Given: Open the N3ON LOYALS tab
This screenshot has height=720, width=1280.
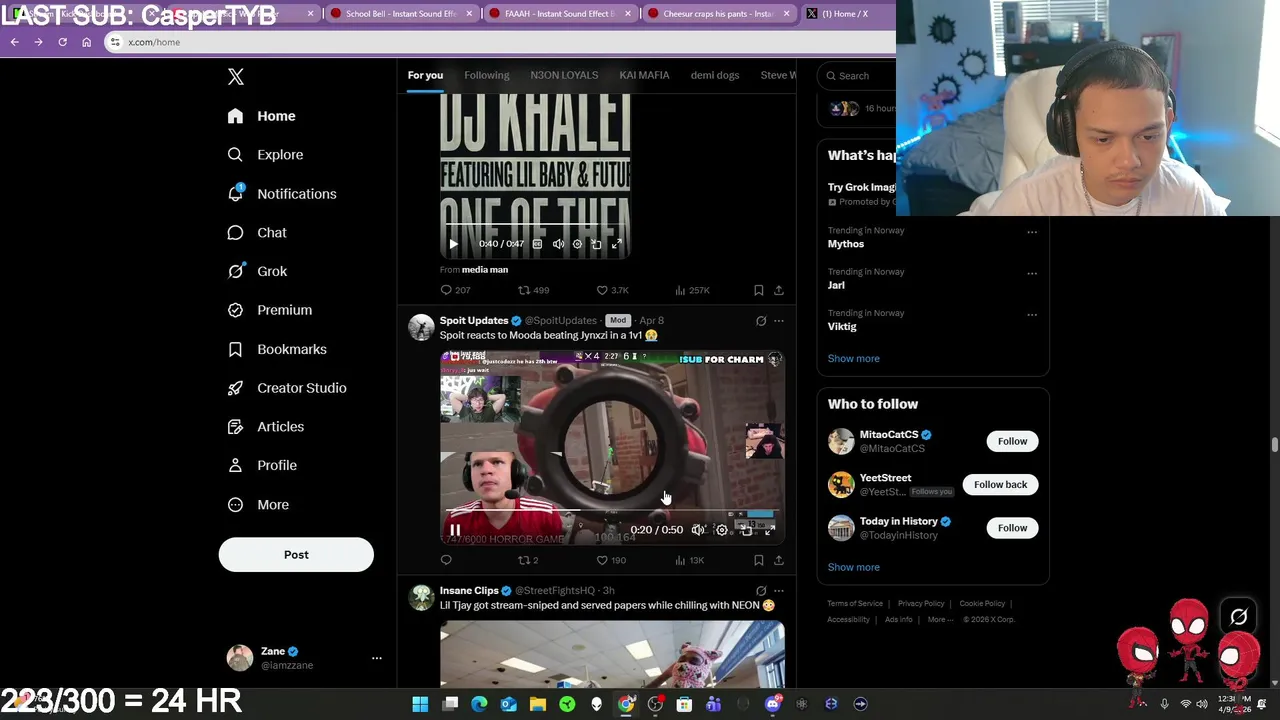Looking at the screenshot, I should click(x=564, y=75).
